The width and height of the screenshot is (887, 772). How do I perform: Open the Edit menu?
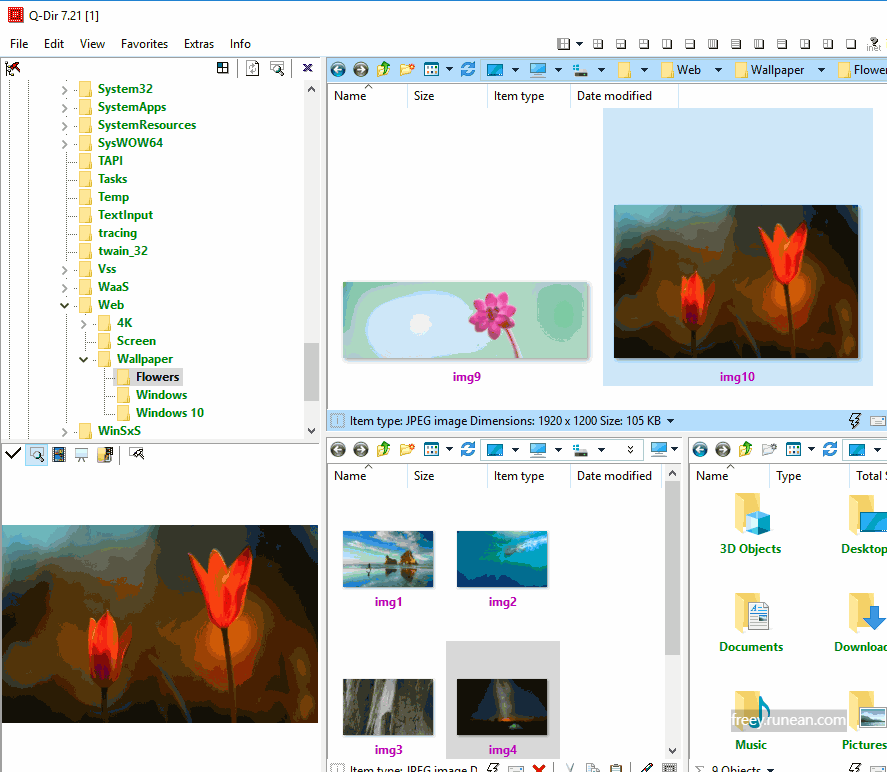click(54, 44)
